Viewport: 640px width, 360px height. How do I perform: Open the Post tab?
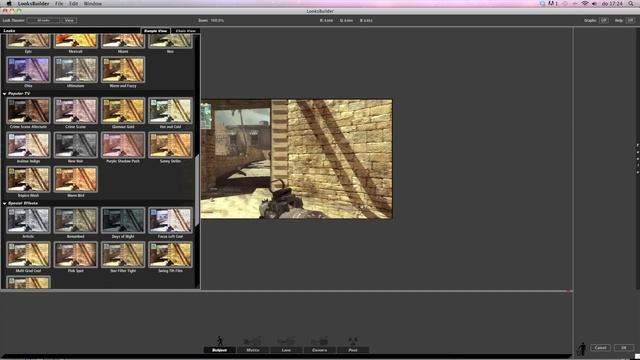click(x=353, y=350)
